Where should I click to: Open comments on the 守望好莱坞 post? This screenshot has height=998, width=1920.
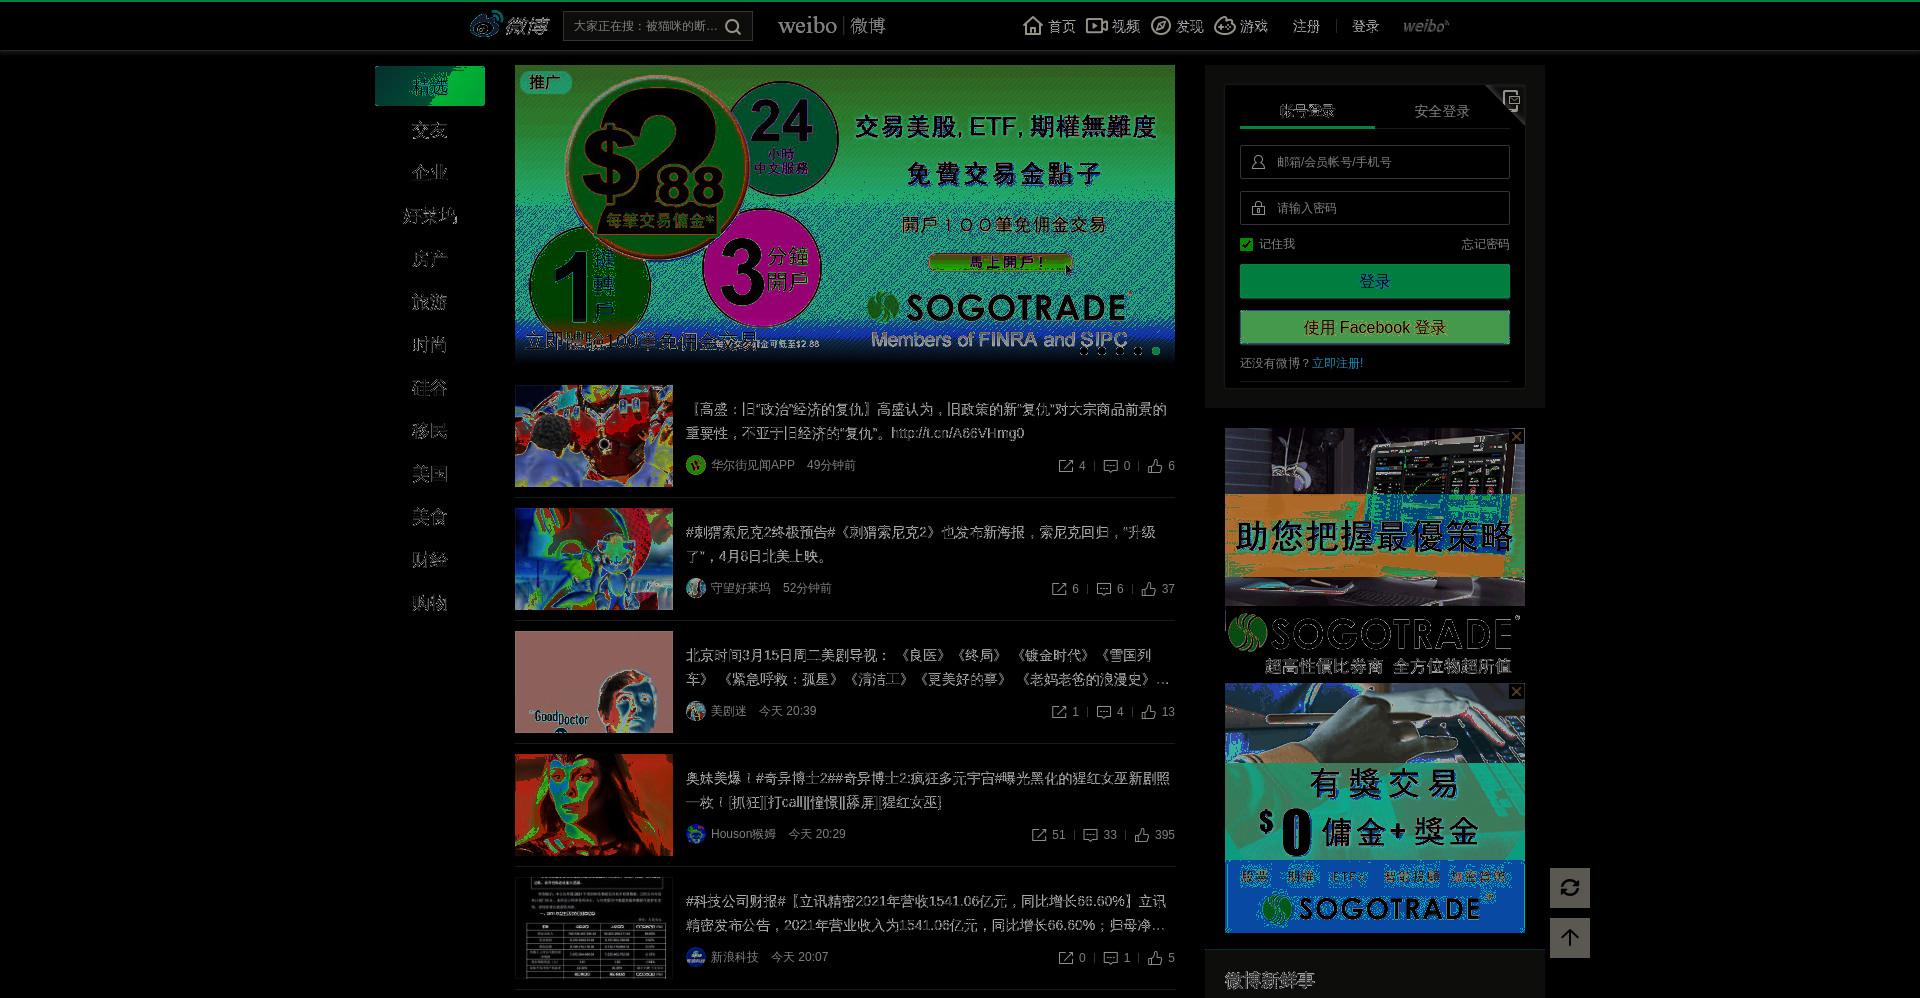[x=1110, y=589]
